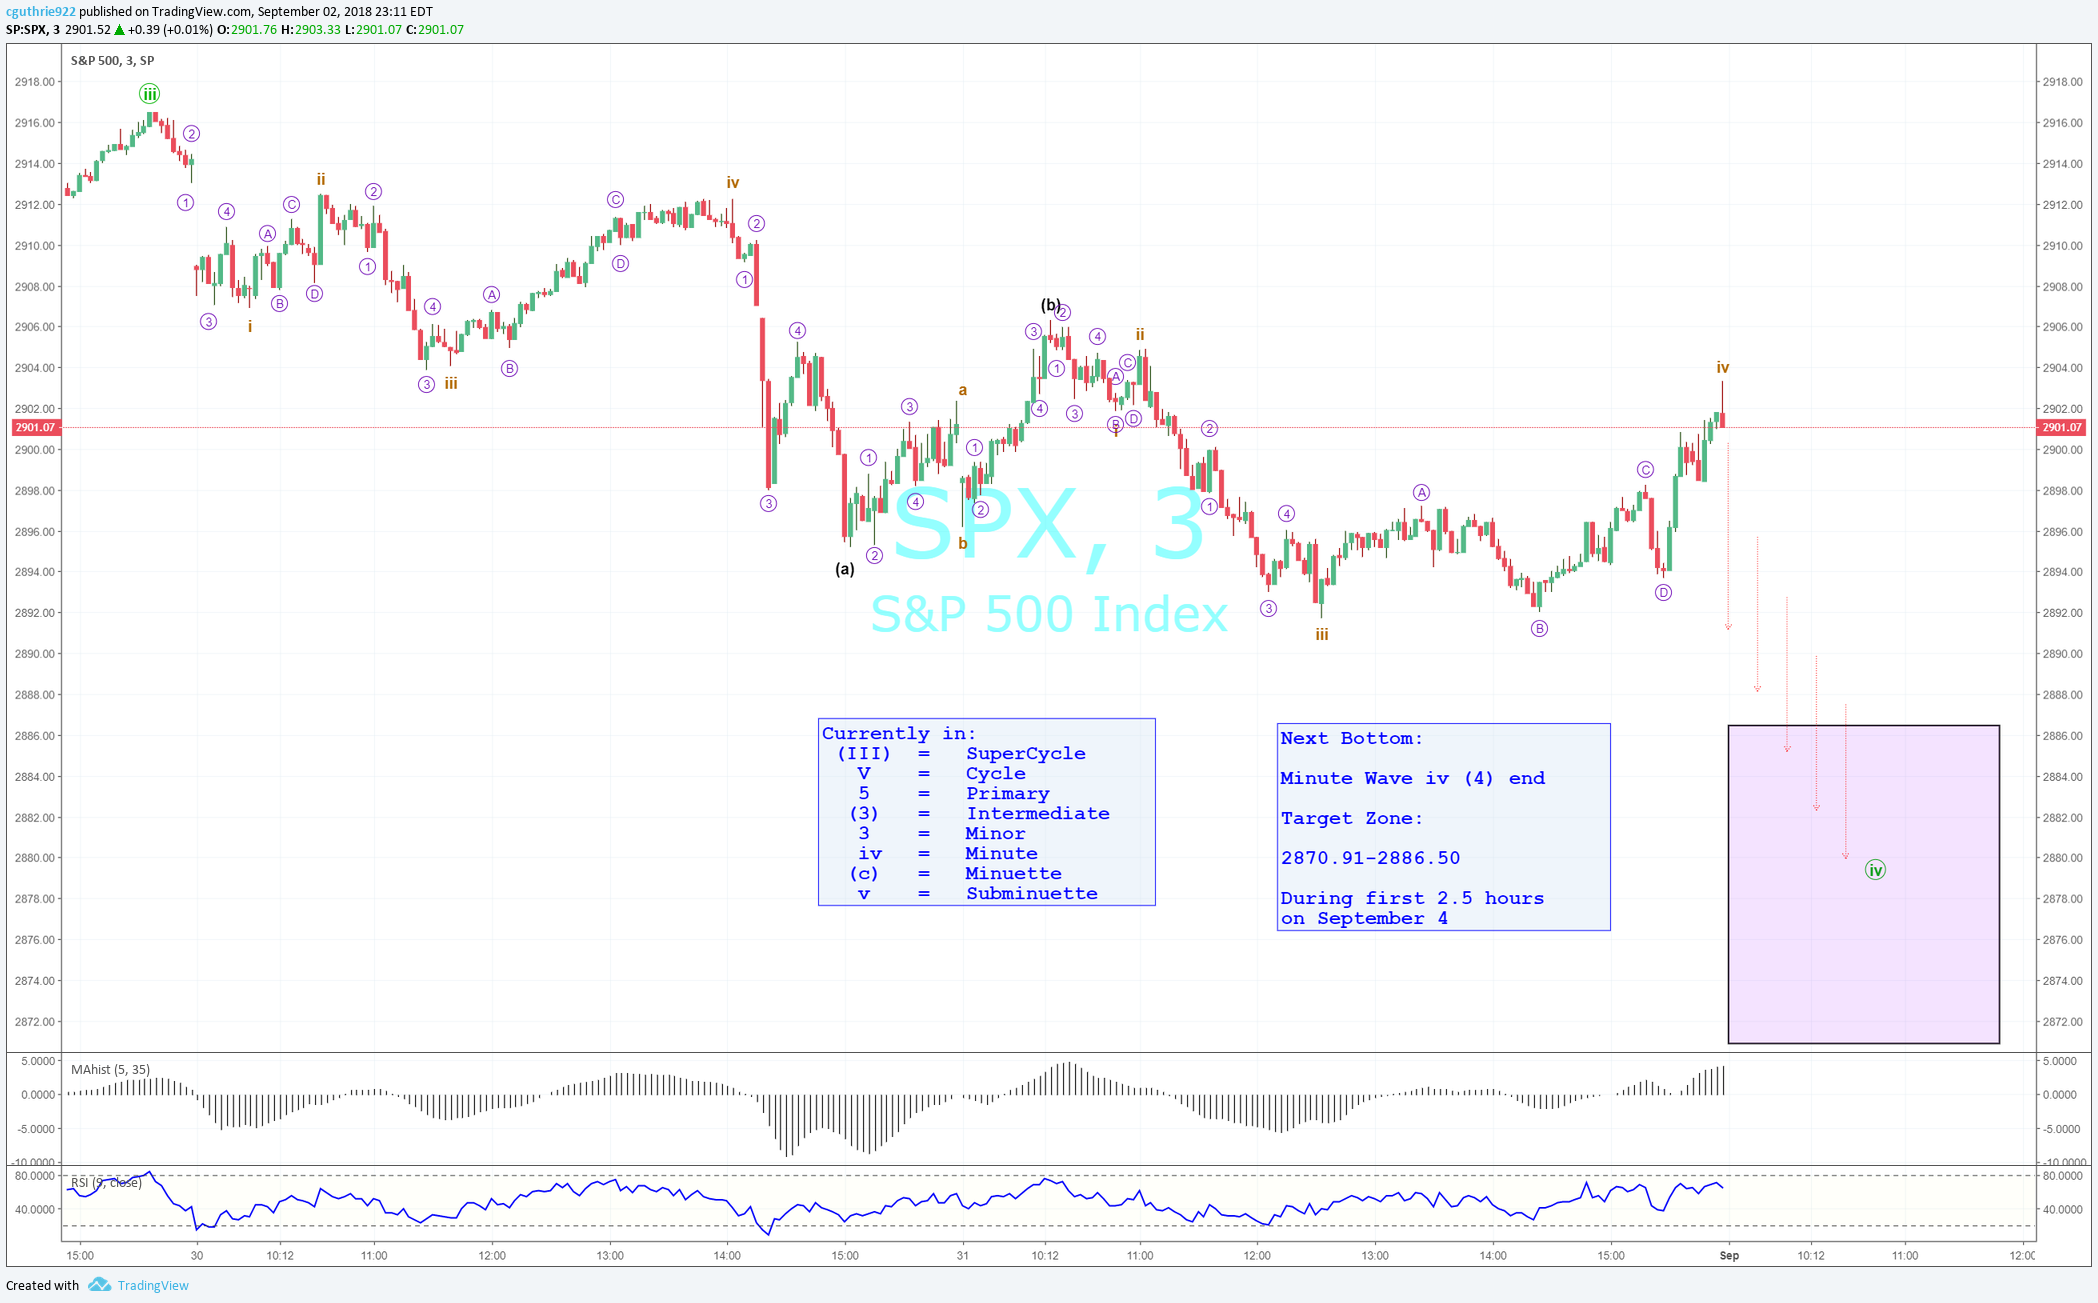Click the 'Target Zone:' label
2098x1303 pixels.
tap(1351, 818)
